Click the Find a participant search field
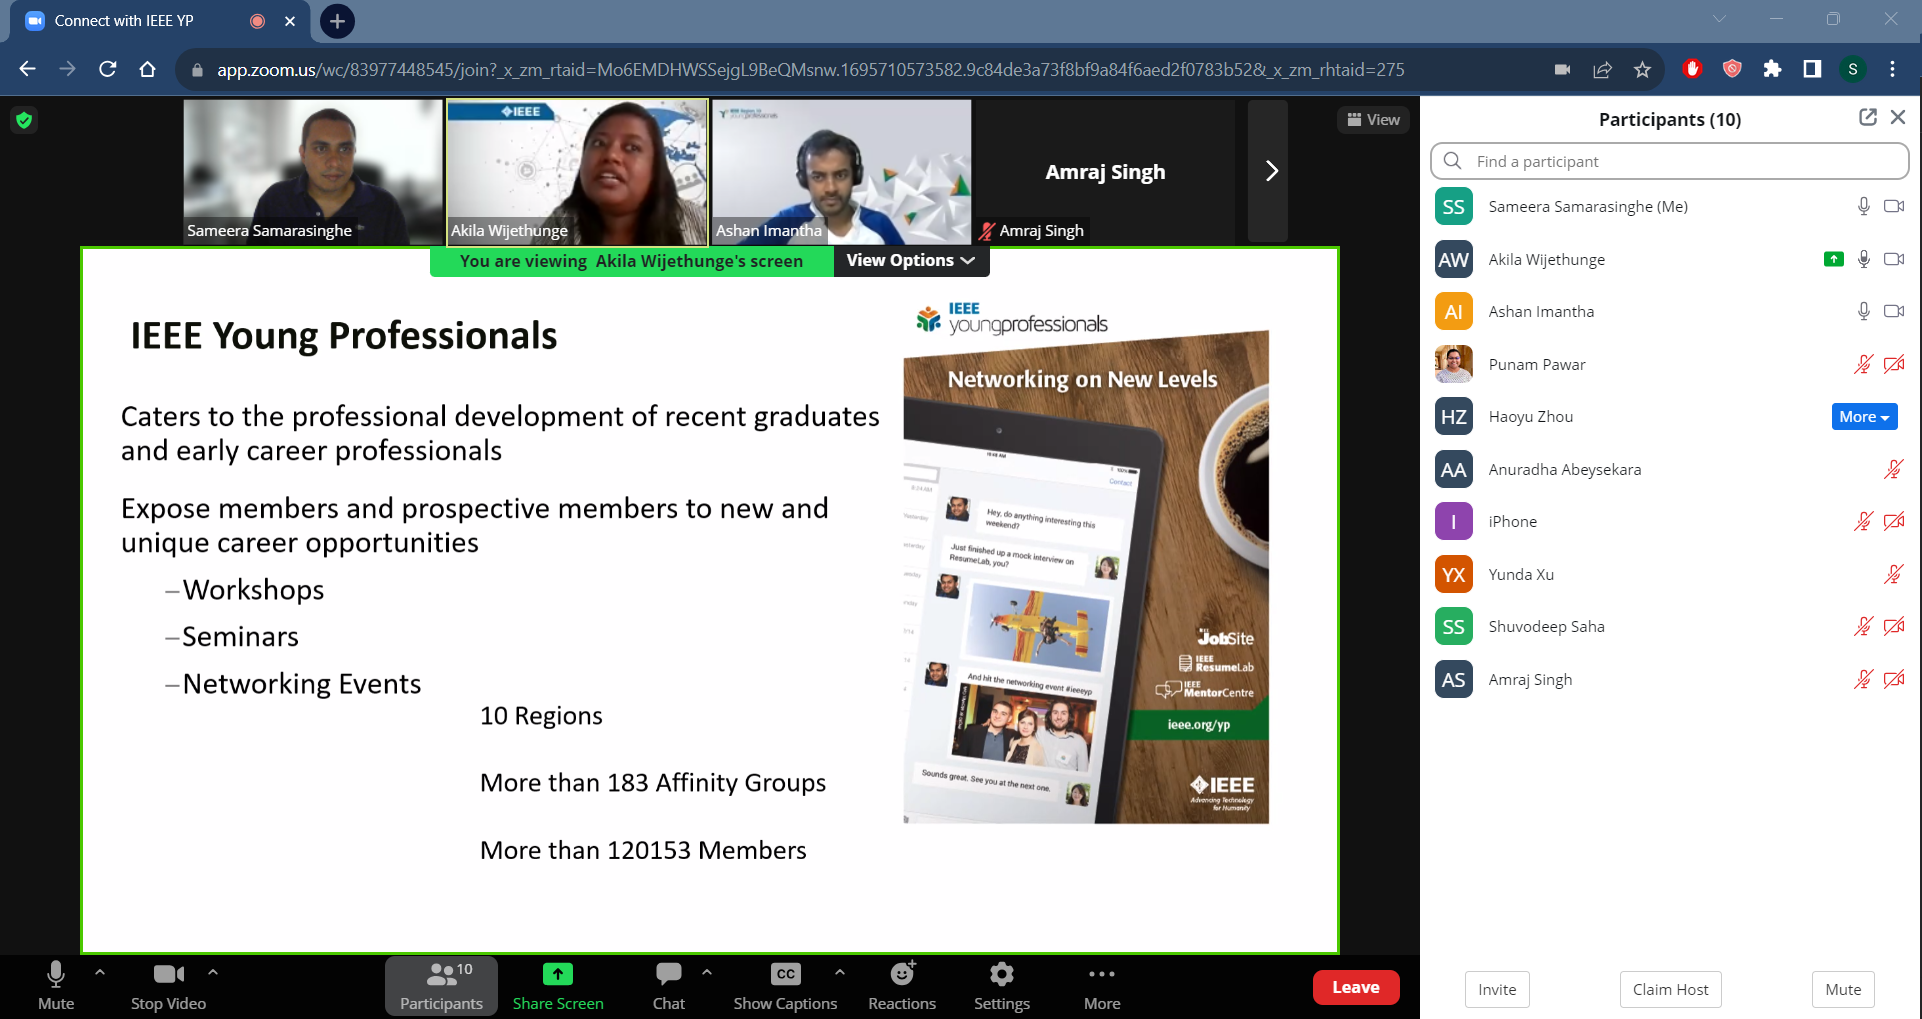Viewport: 1922px width, 1019px height. [1669, 161]
